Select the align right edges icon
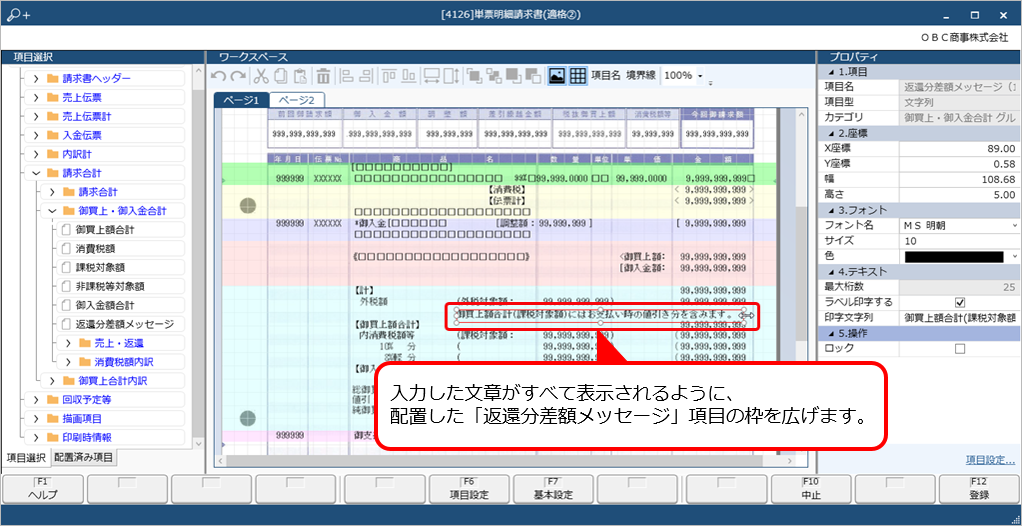The width and height of the screenshot is (1022, 526). coord(366,76)
